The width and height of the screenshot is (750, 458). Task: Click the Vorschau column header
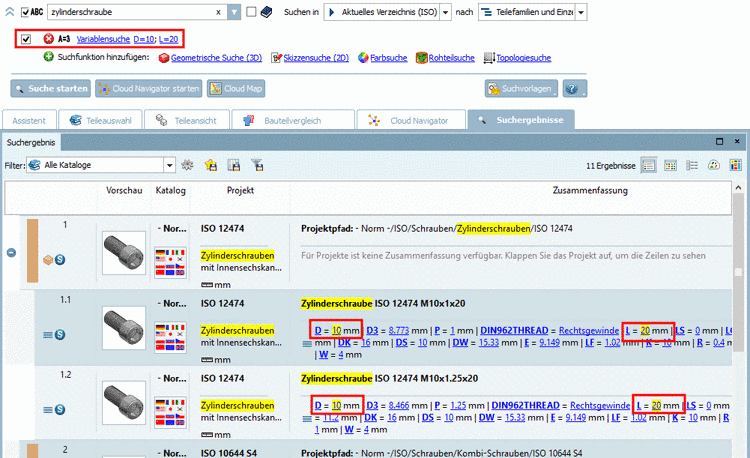tap(124, 191)
